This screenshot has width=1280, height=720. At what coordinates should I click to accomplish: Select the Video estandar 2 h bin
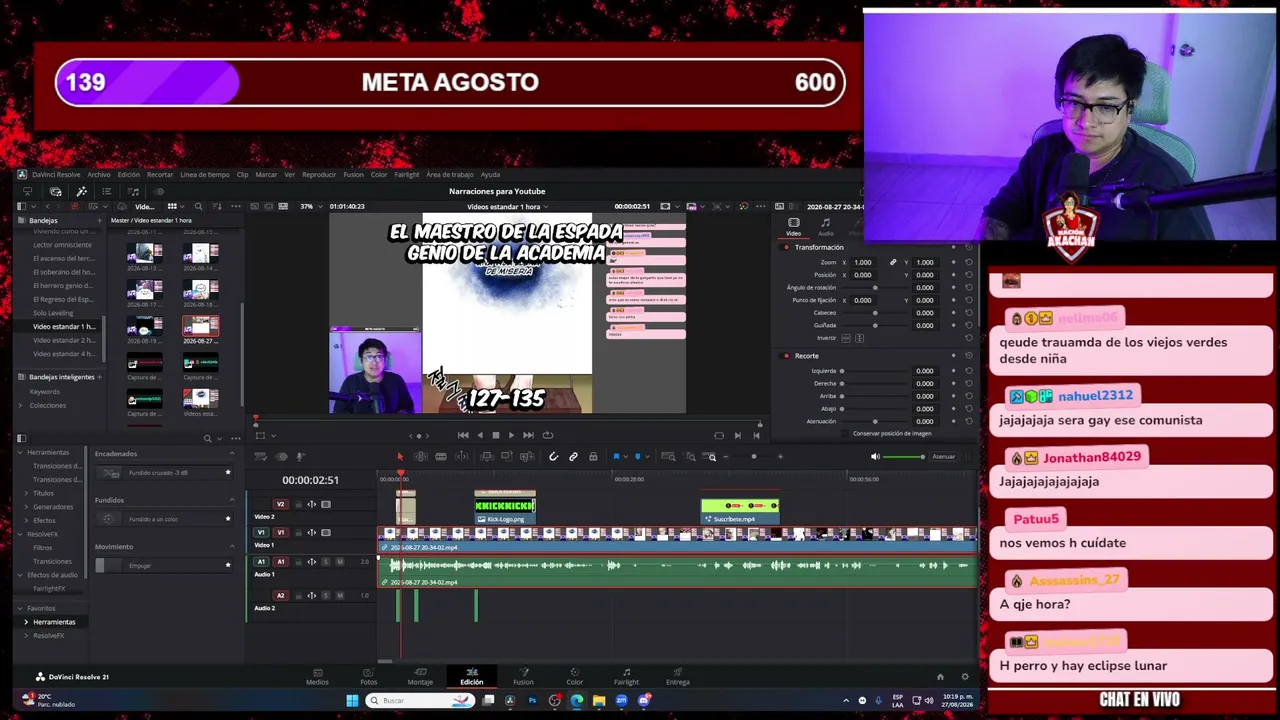pos(64,340)
